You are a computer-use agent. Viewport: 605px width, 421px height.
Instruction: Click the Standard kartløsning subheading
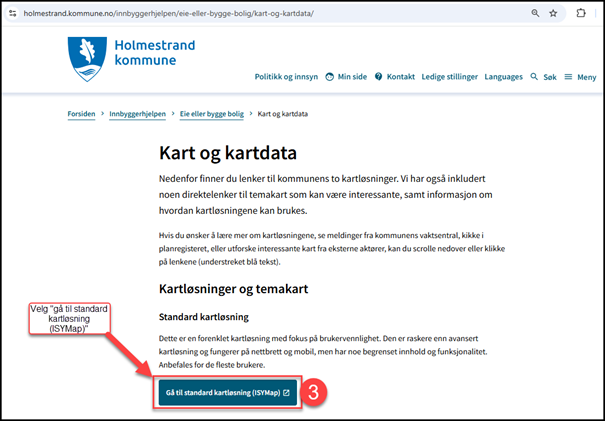204,317
